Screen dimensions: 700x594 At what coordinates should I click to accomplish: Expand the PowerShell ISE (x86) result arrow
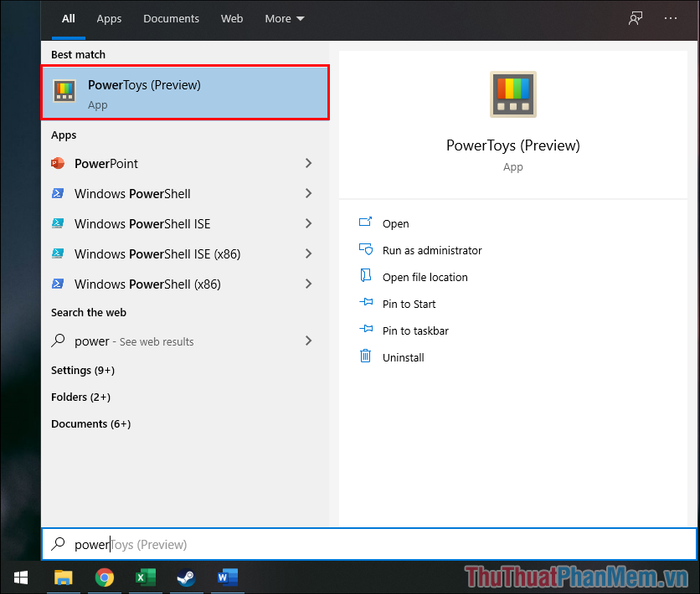(308, 253)
